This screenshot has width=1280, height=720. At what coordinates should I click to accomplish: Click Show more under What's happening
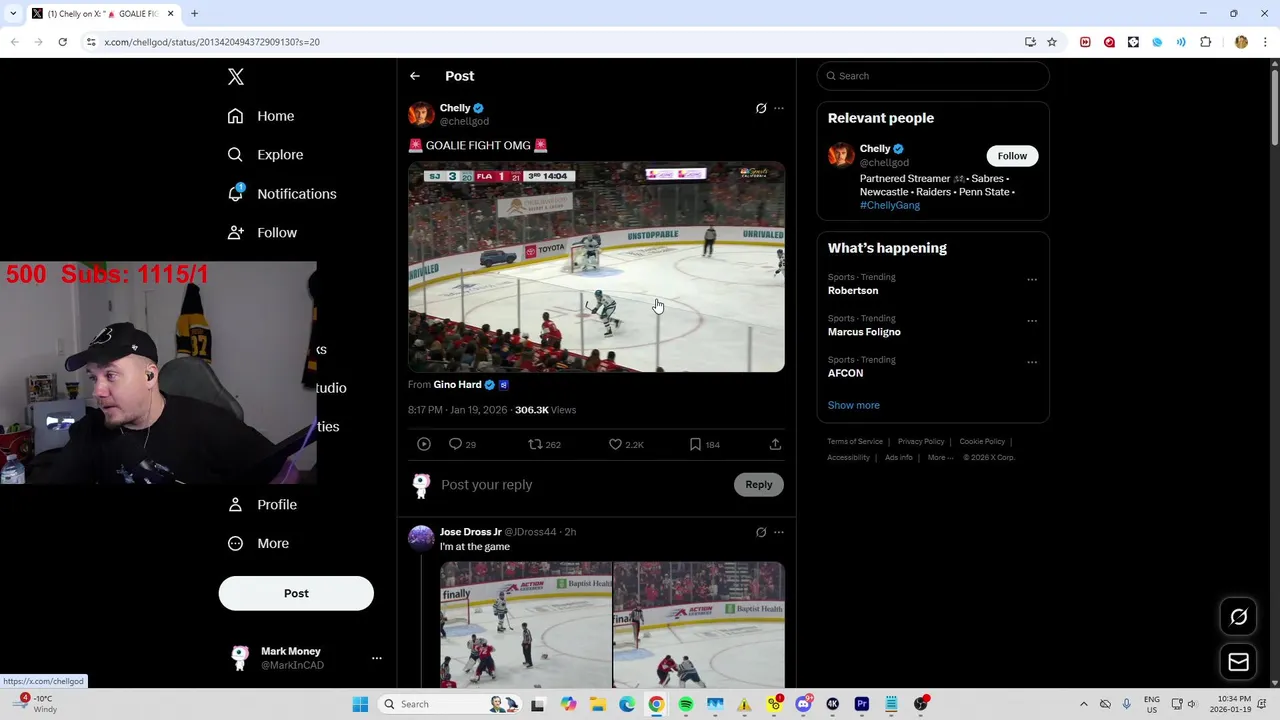854,405
